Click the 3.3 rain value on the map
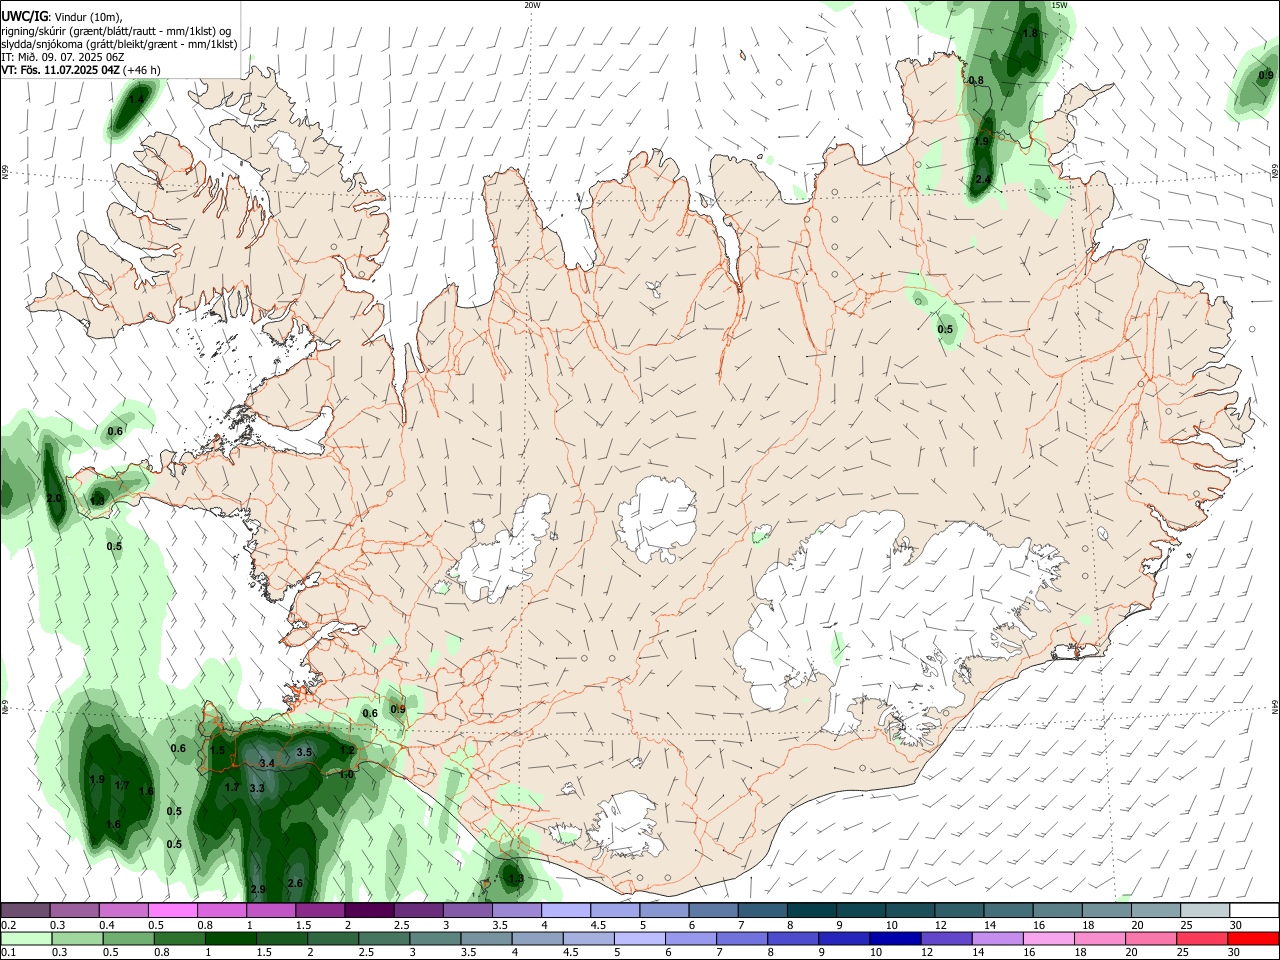Viewport: 1280px width, 960px height. point(256,788)
